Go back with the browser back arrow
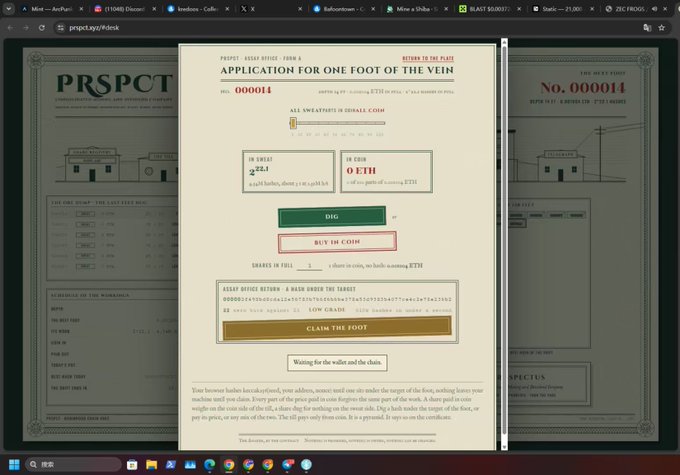 point(10,28)
